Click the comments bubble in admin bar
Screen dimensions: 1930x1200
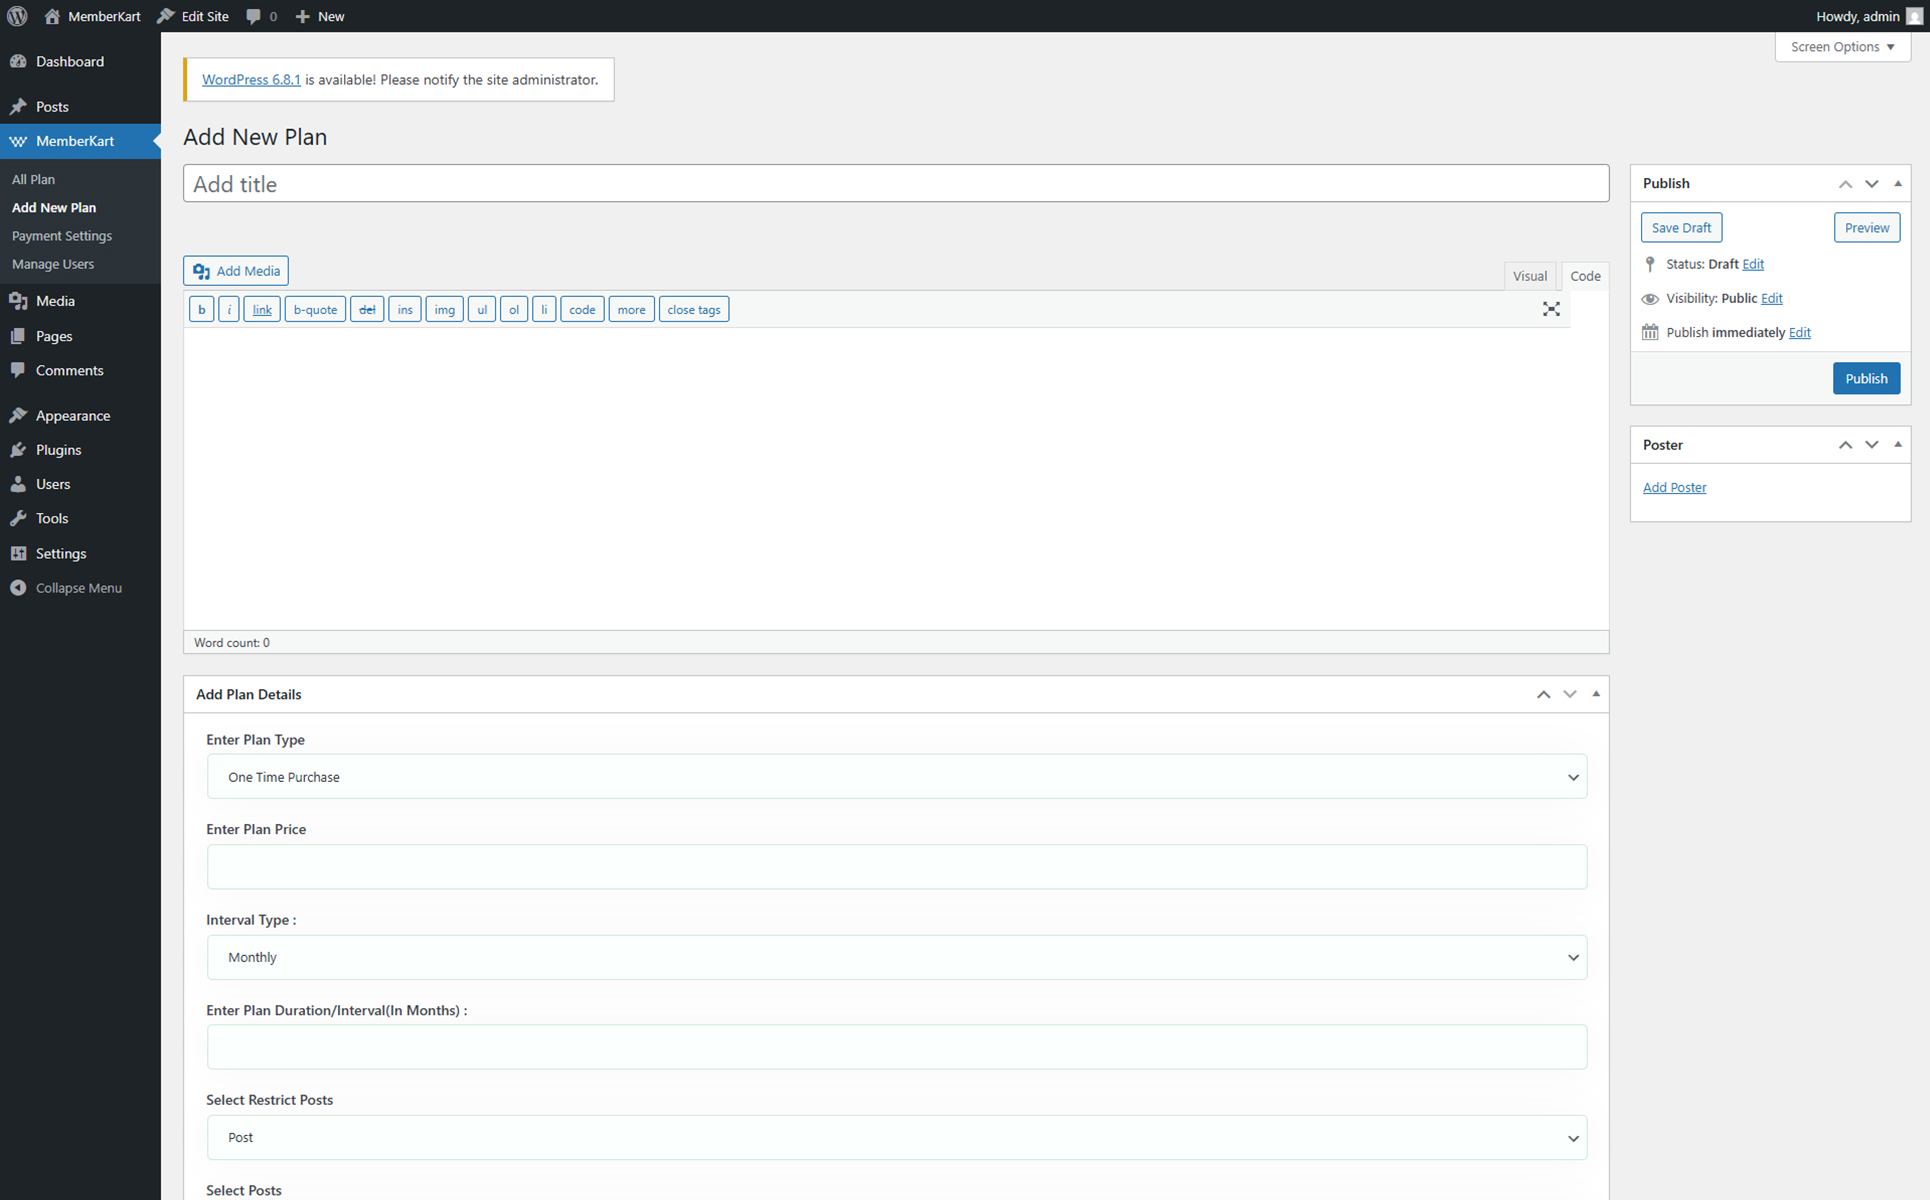[254, 16]
